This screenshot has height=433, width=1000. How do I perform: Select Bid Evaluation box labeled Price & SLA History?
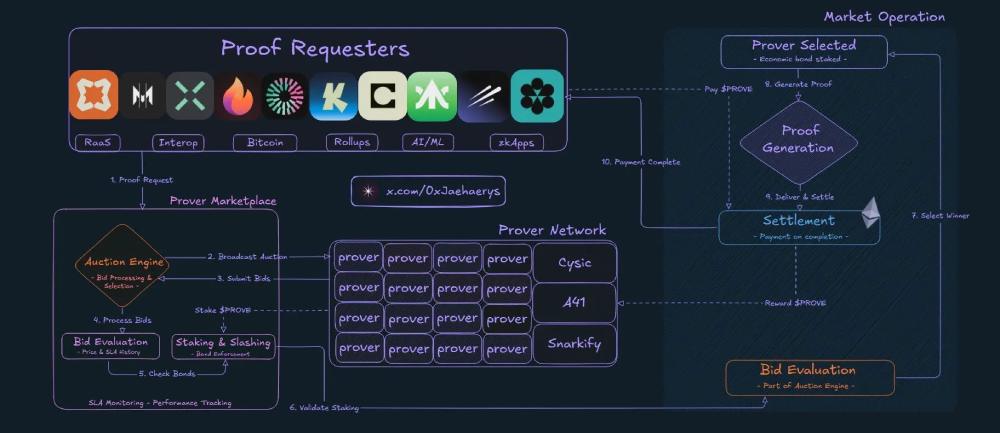click(x=110, y=346)
